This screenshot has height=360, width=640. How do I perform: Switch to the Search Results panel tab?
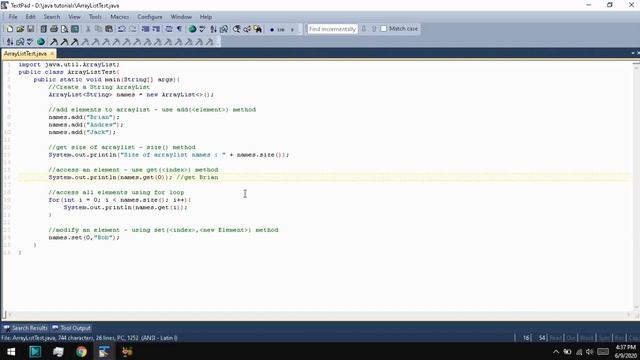coord(26,328)
